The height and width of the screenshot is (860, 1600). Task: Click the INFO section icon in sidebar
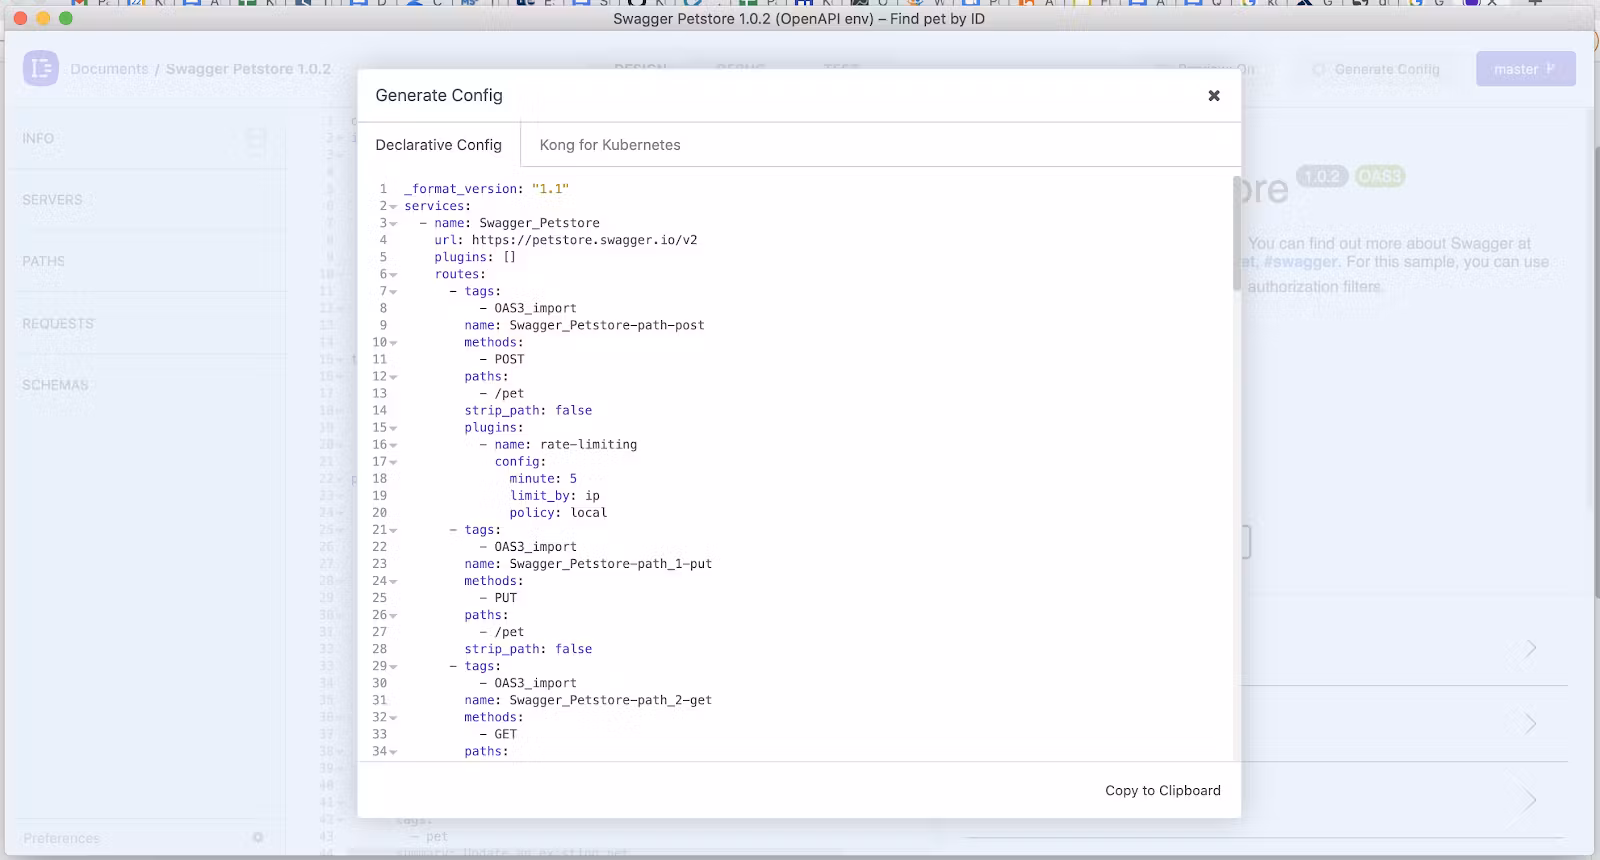coord(256,140)
